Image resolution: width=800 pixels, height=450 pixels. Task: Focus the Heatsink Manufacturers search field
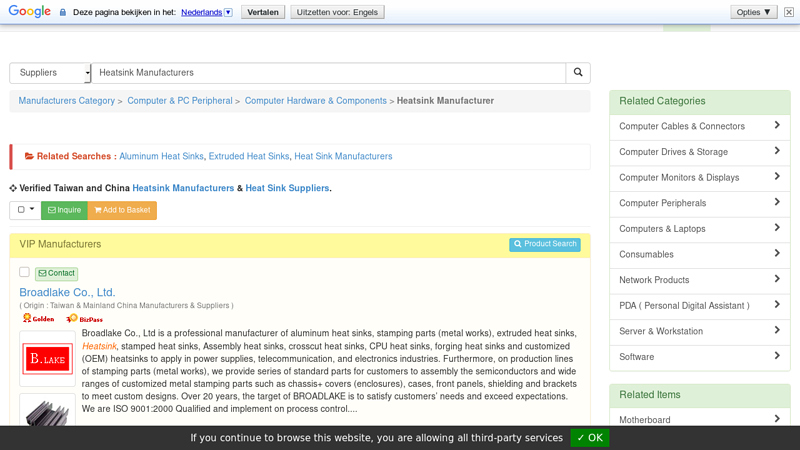coord(328,73)
